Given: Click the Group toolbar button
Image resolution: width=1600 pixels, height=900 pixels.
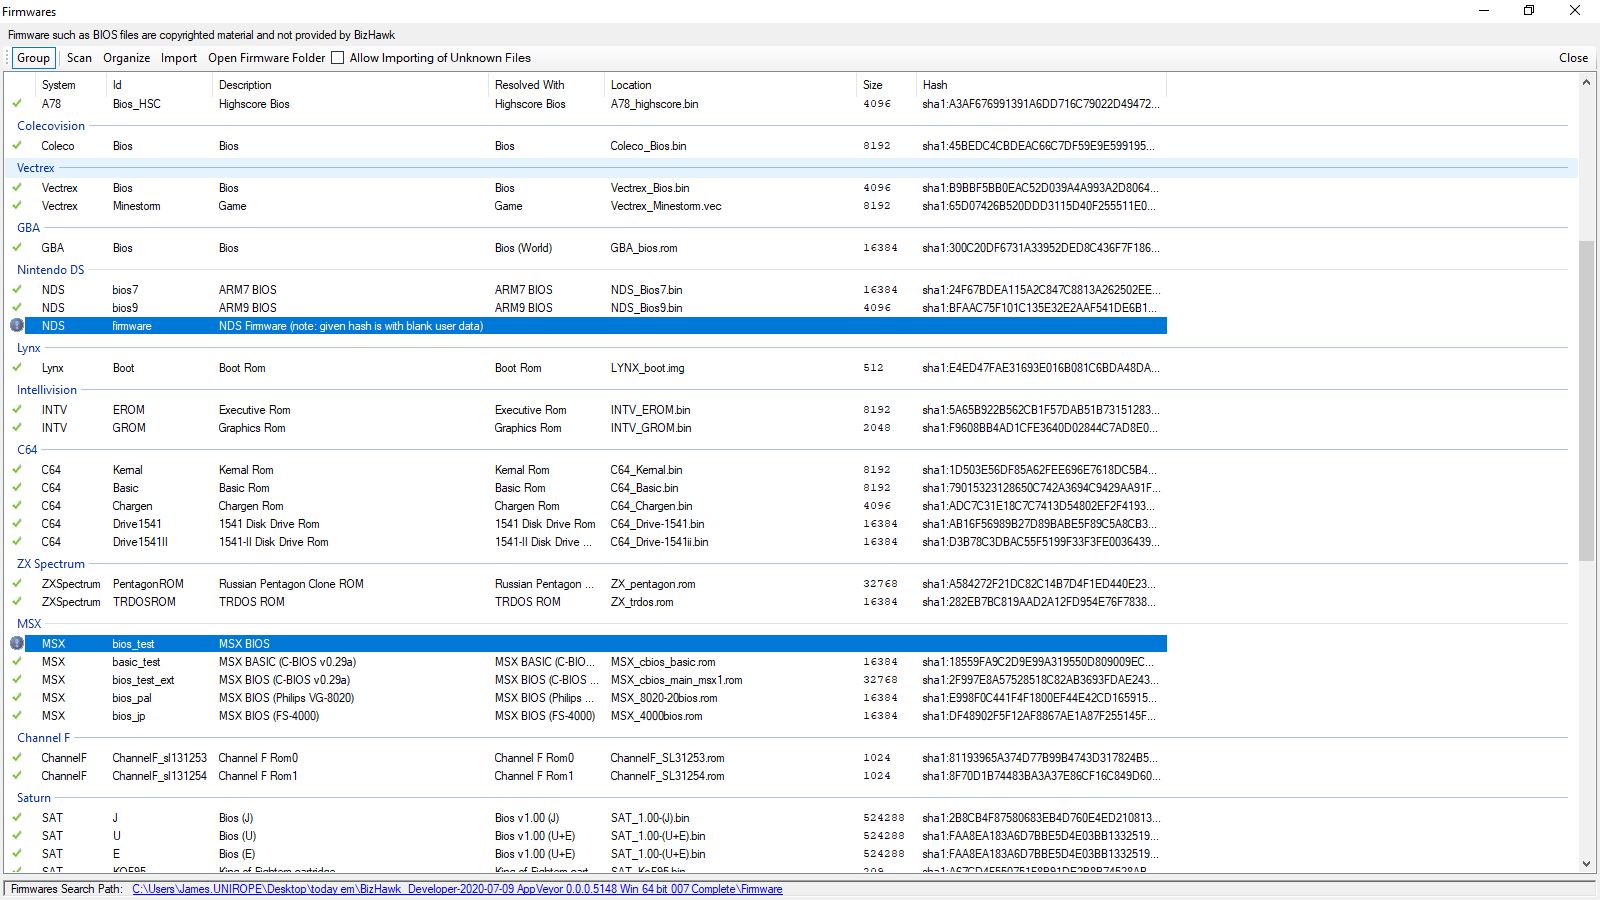Looking at the screenshot, I should (33, 58).
